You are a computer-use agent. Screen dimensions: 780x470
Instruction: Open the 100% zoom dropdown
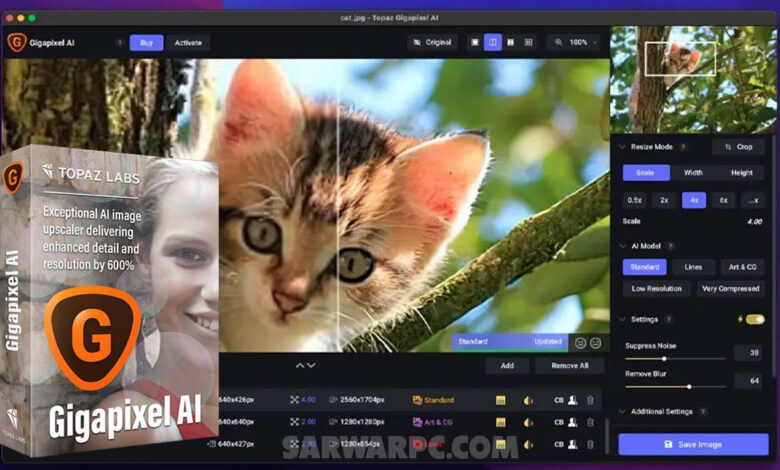coord(577,42)
